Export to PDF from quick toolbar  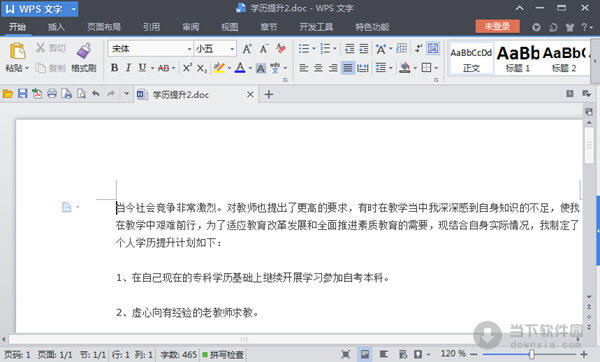(37, 94)
